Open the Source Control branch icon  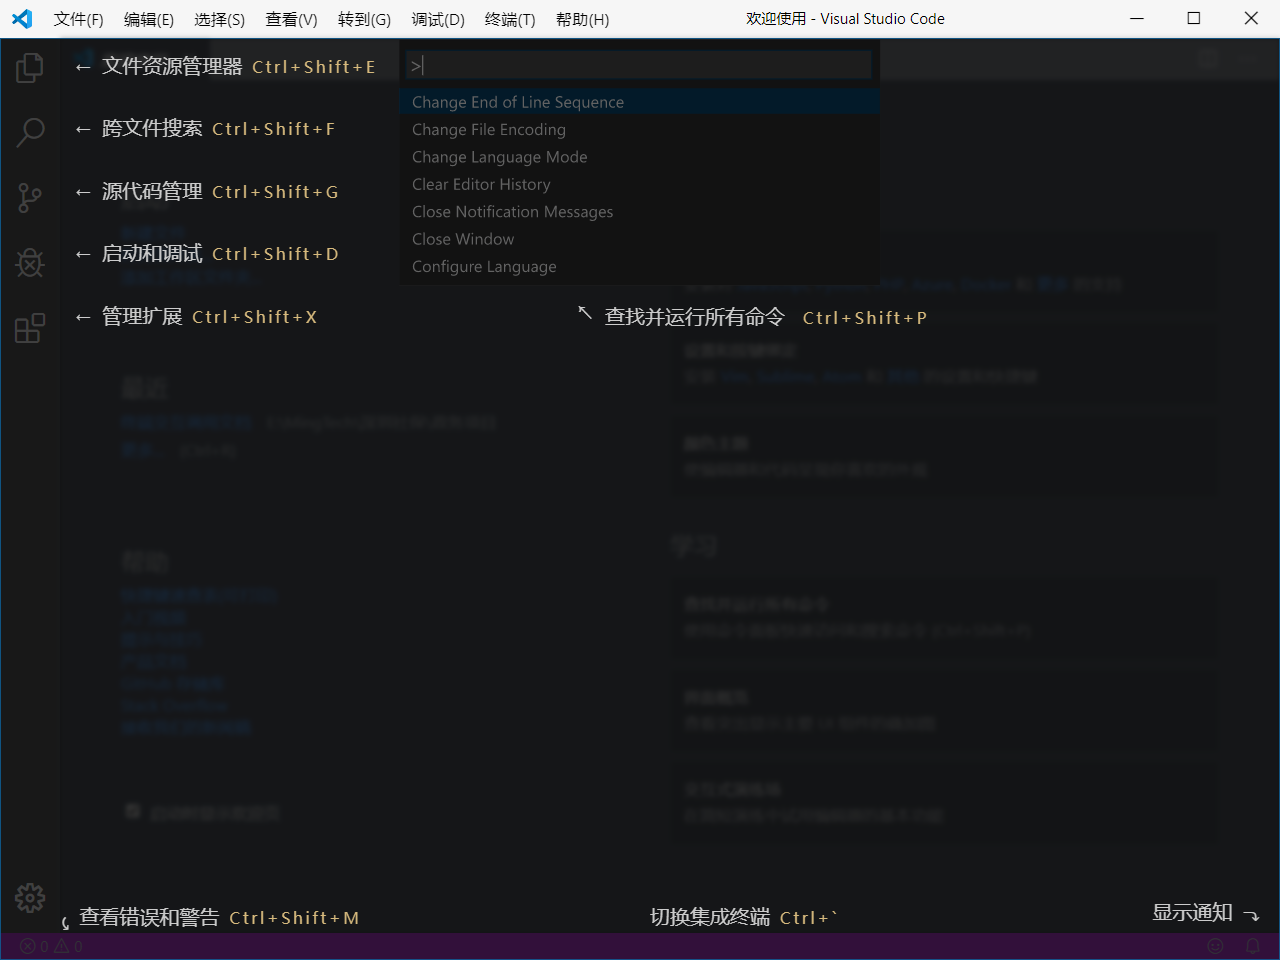point(30,197)
